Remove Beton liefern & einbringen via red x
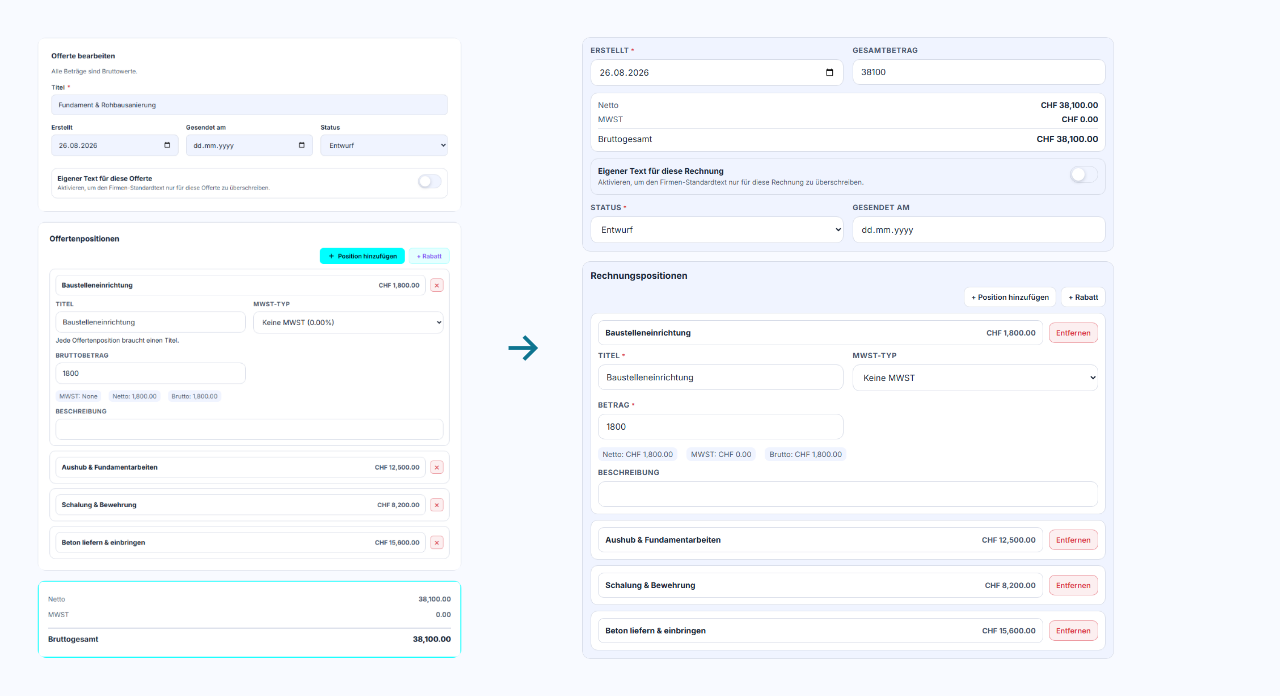Screen dimensions: 1280x696 click(436, 542)
